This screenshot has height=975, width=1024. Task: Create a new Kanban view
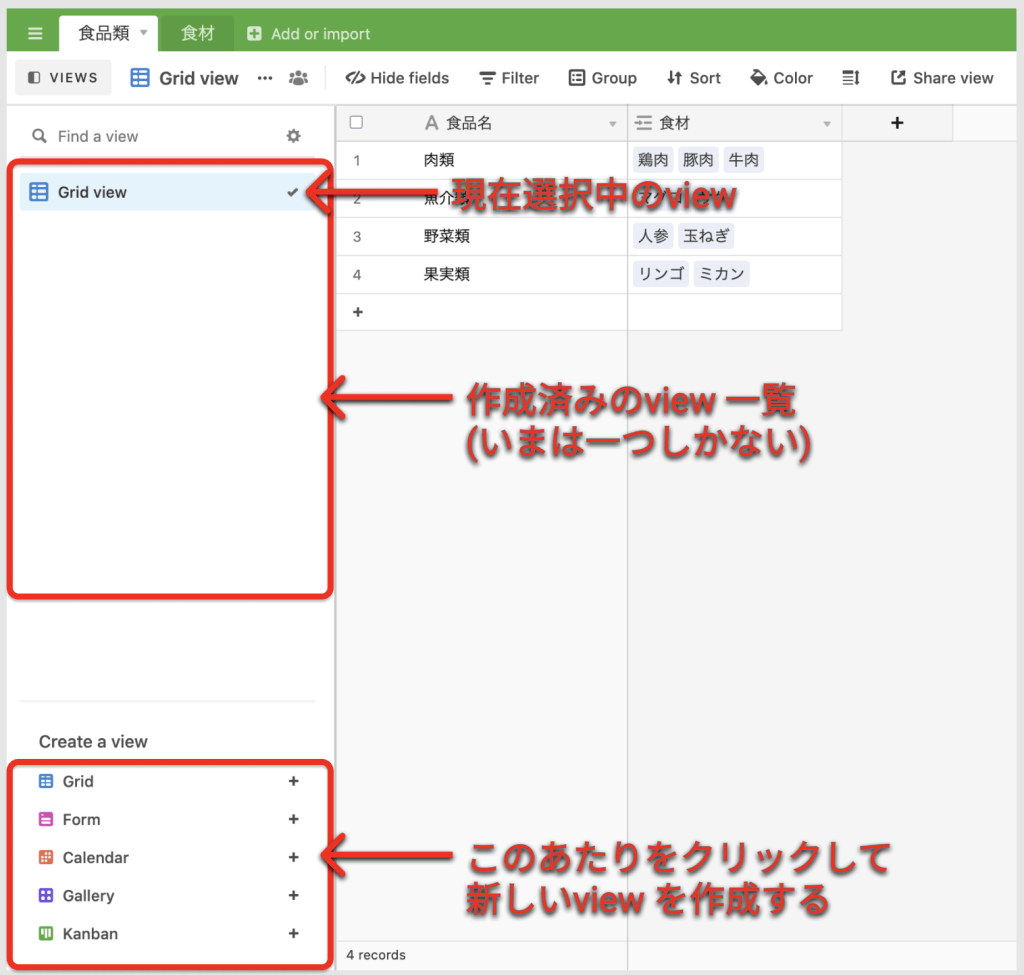pos(293,934)
